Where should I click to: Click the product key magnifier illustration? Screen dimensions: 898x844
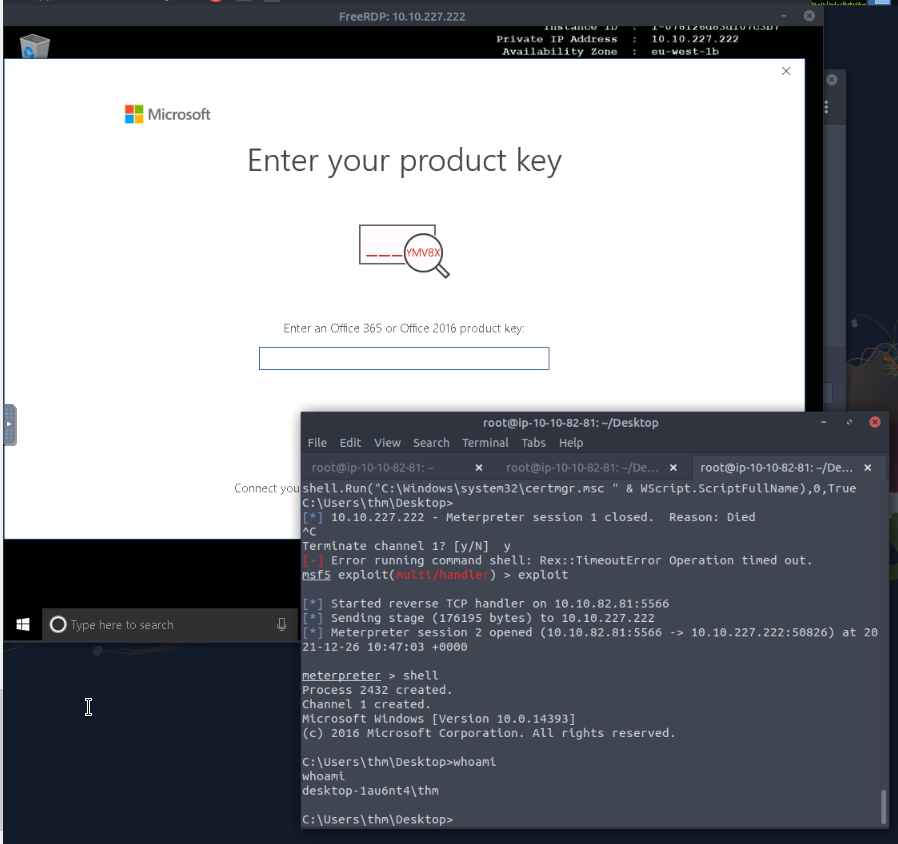[404, 250]
